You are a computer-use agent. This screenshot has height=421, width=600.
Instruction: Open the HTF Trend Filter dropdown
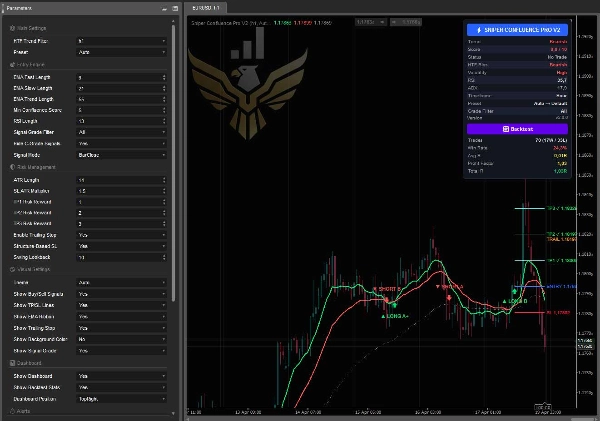pos(121,41)
